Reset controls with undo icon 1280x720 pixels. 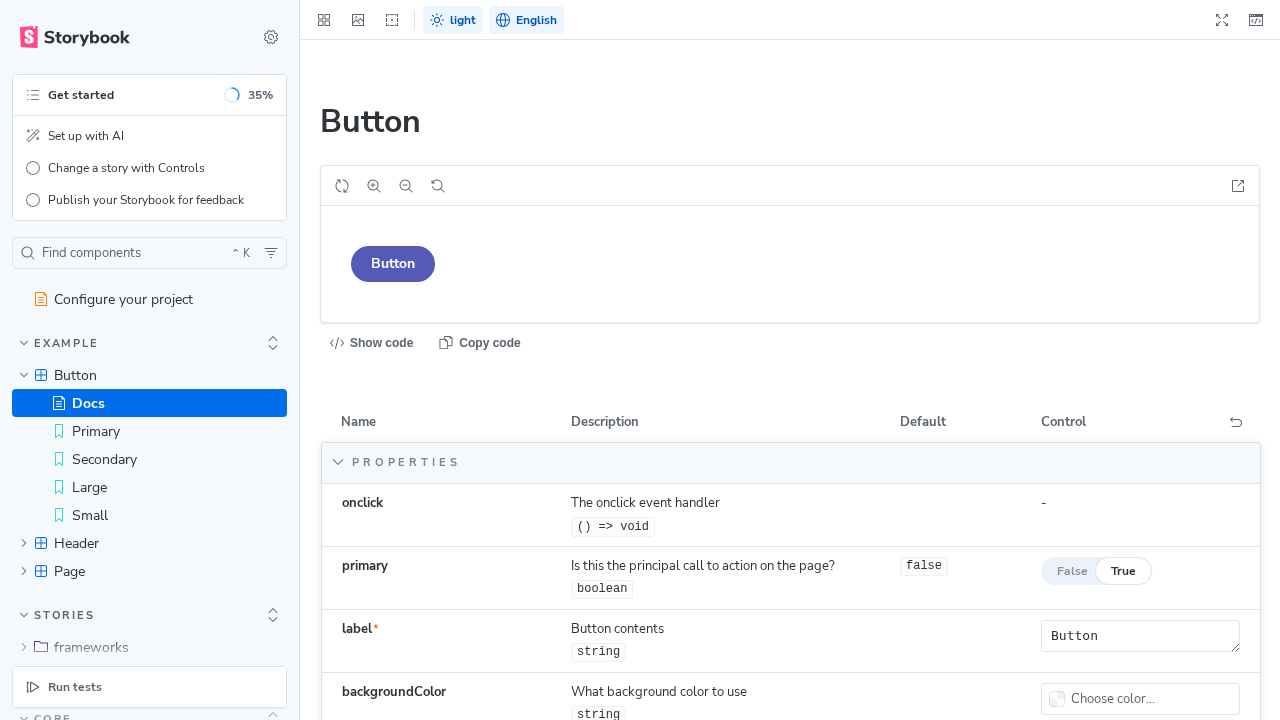(x=1236, y=422)
